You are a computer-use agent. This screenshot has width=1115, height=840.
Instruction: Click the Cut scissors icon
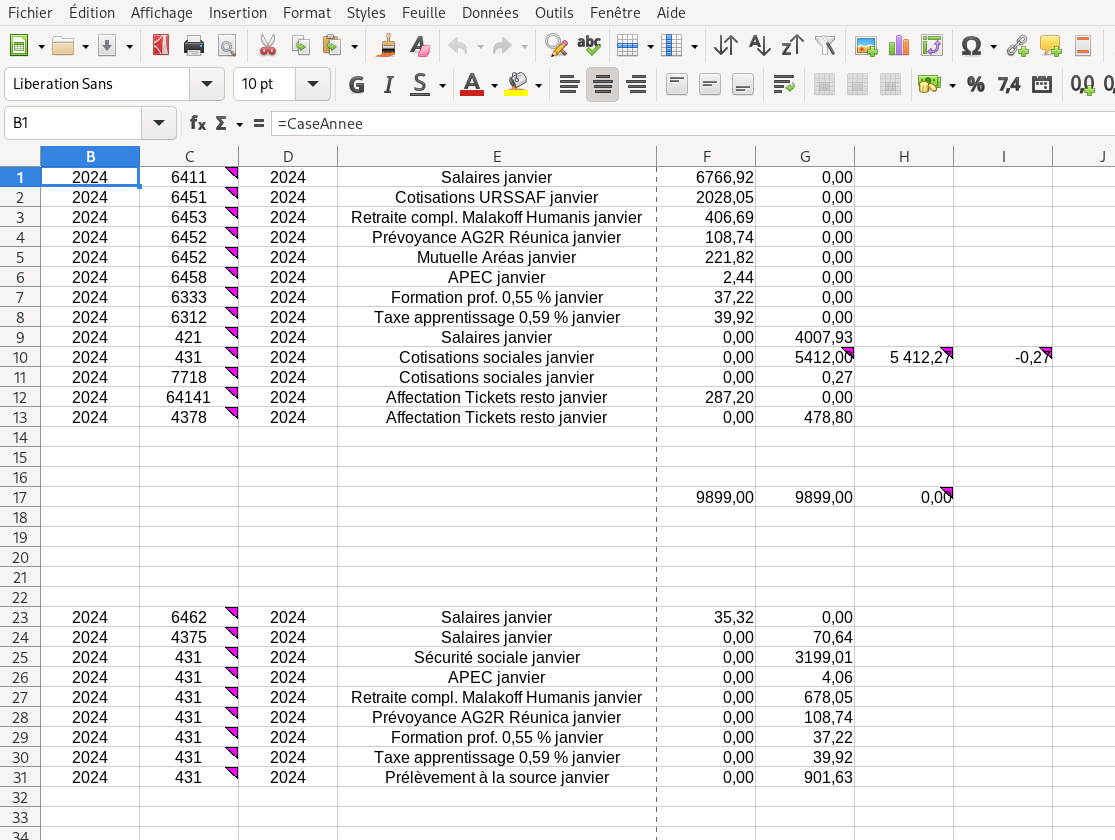pyautogui.click(x=267, y=46)
